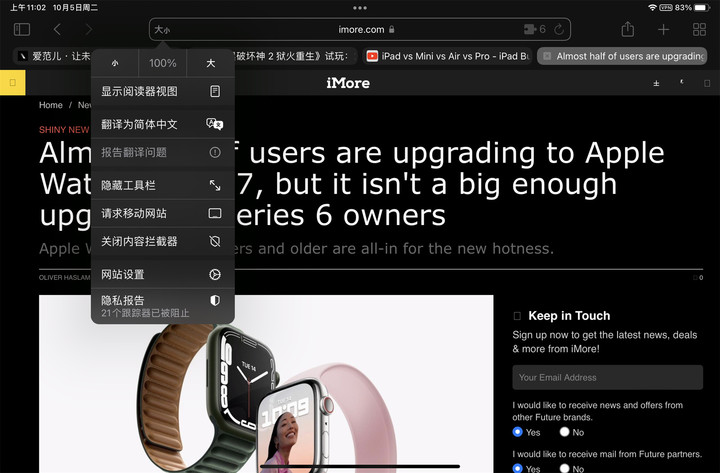
Task: Open Privacy Report with 21 trackers
Action: [x=162, y=306]
